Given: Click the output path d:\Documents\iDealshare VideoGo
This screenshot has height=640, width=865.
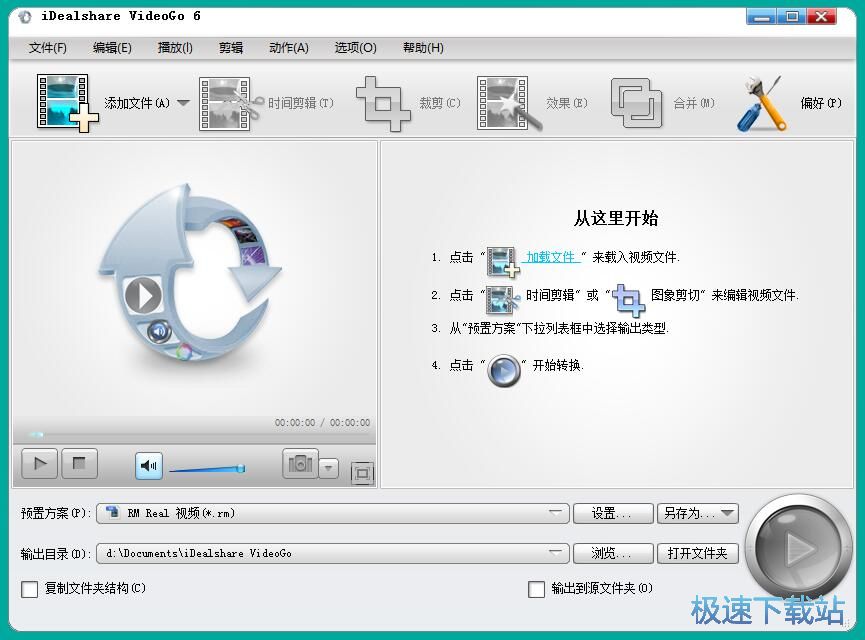Looking at the screenshot, I should [199, 553].
